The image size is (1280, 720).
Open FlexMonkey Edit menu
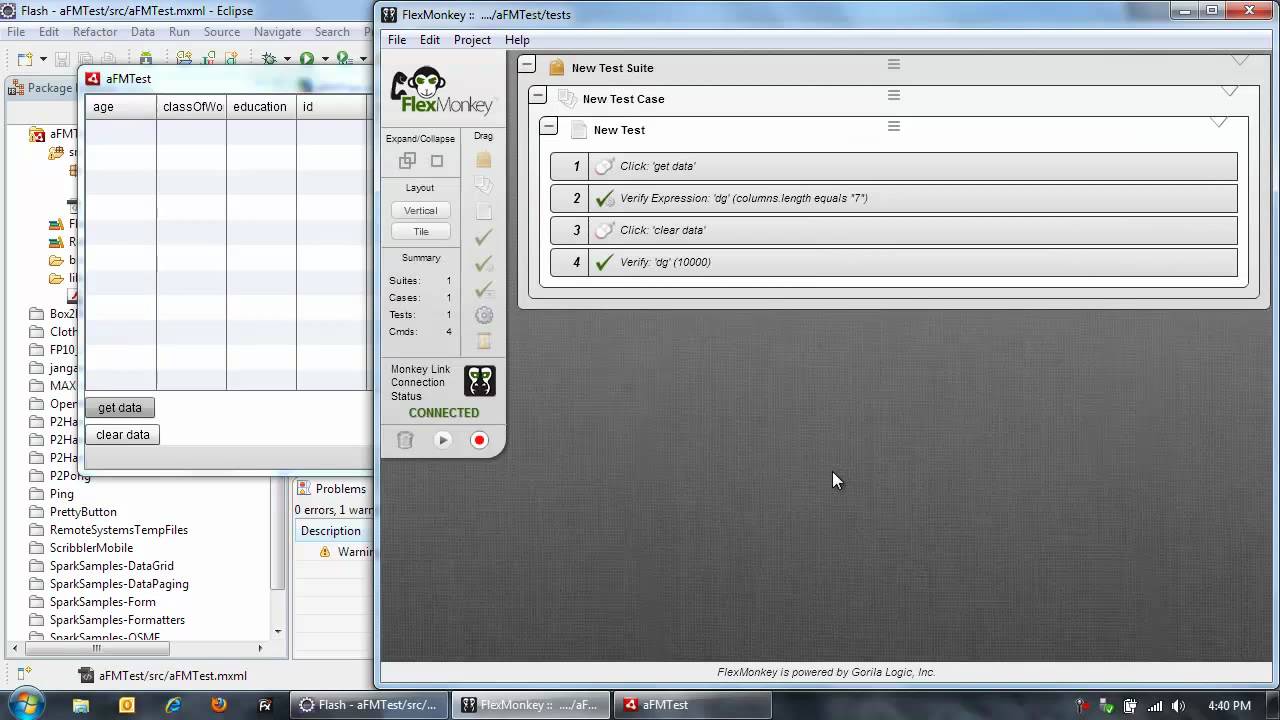click(x=430, y=40)
